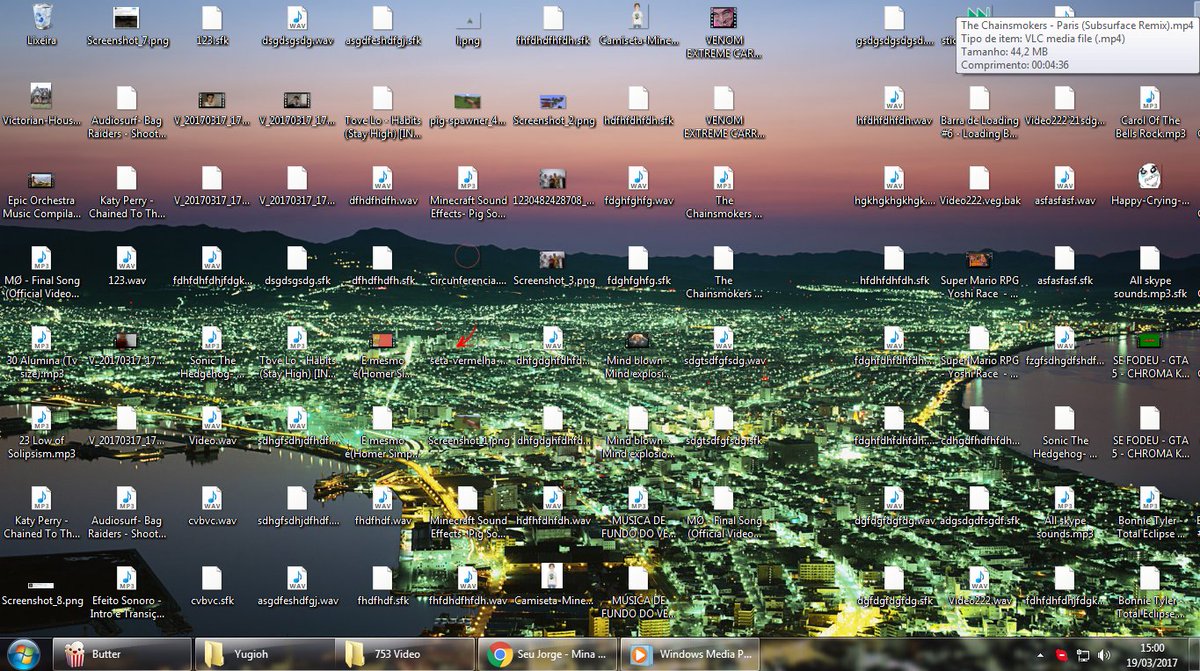Switch to Windows Media Player taskbar button
This screenshot has height=671, width=1200.
coord(690,655)
